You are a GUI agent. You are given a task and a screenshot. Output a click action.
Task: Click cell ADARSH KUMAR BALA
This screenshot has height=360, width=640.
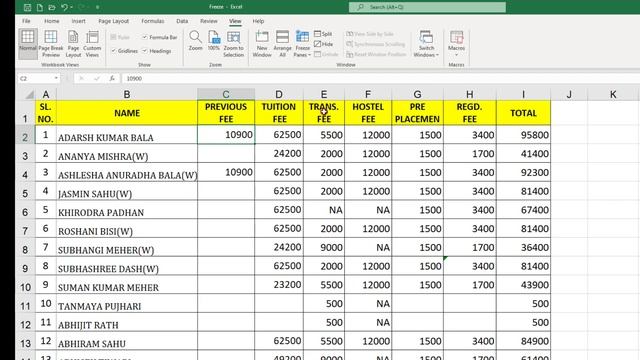tap(127, 135)
